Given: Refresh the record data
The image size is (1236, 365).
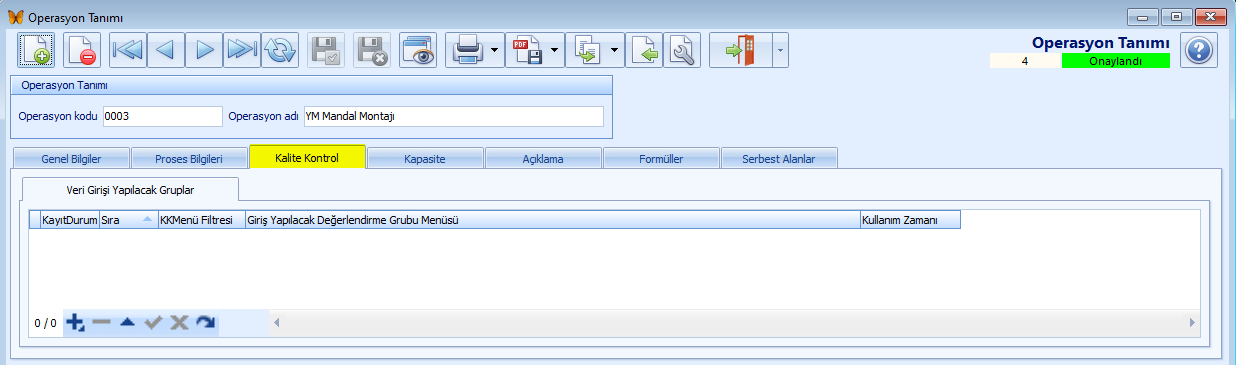Looking at the screenshot, I should [x=280, y=49].
